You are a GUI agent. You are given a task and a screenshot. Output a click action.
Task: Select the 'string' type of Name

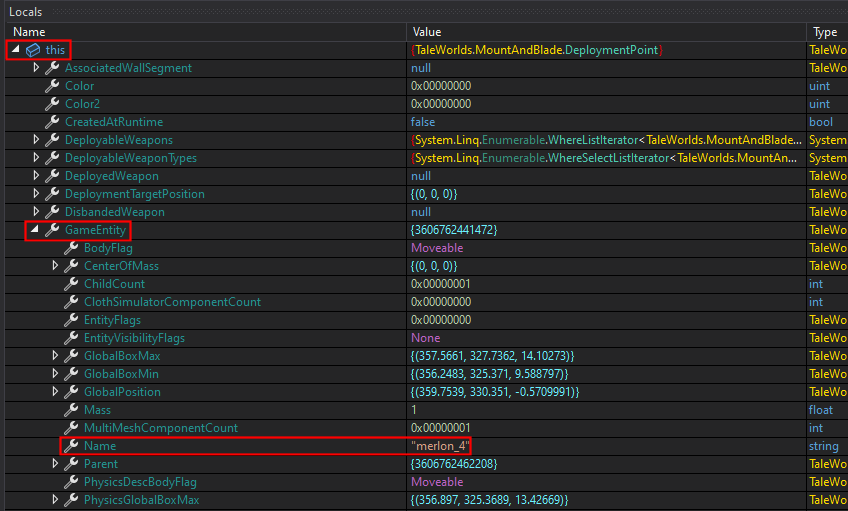[x=824, y=446]
